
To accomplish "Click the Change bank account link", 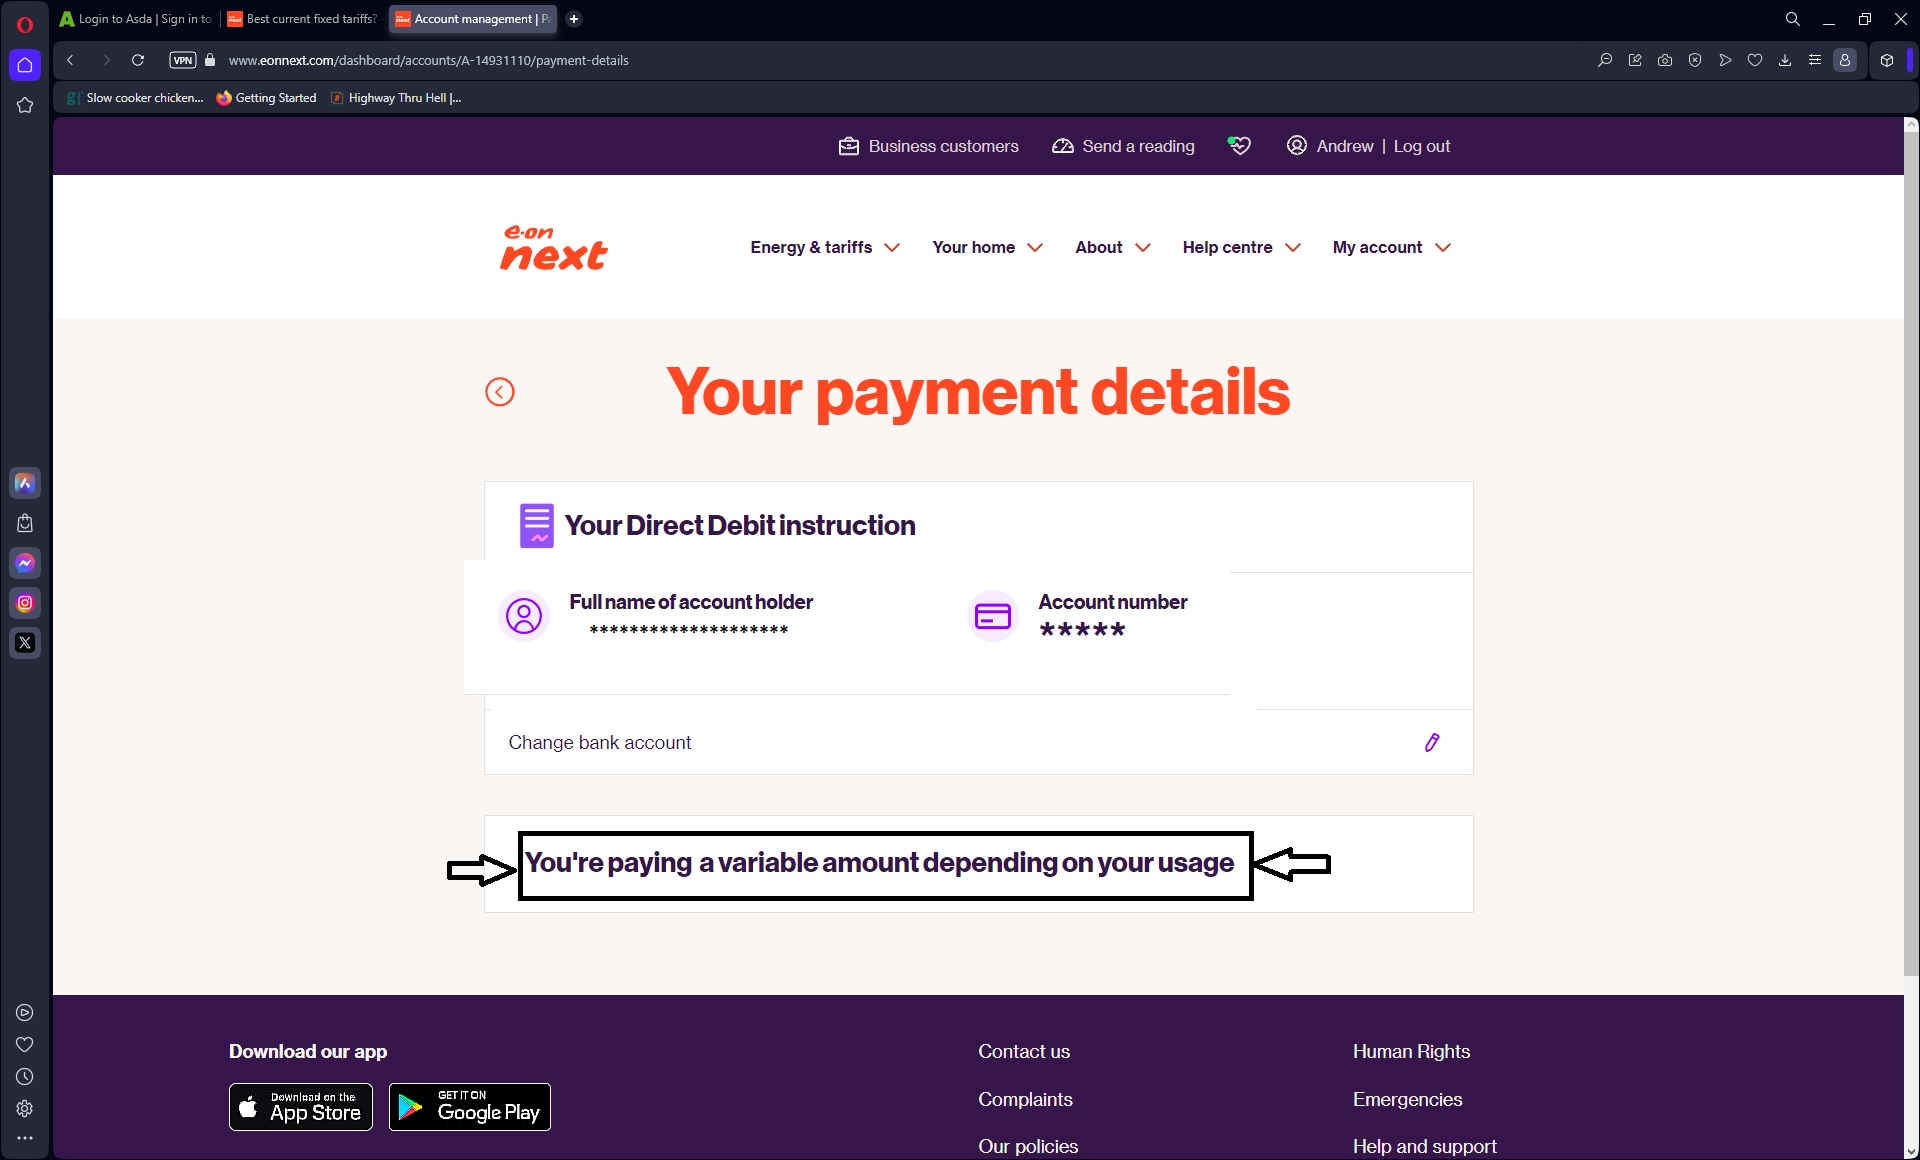I will [601, 742].
